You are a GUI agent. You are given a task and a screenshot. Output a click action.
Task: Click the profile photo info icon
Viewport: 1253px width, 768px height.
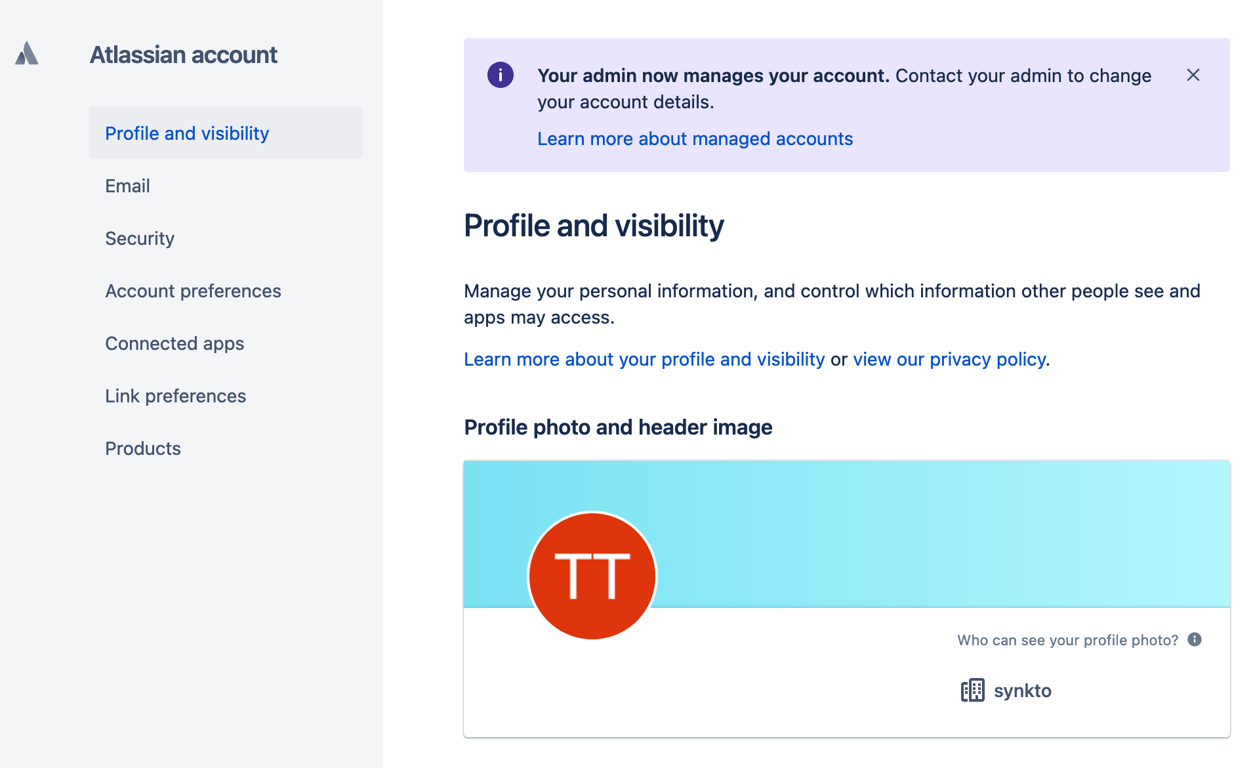[x=1194, y=640]
